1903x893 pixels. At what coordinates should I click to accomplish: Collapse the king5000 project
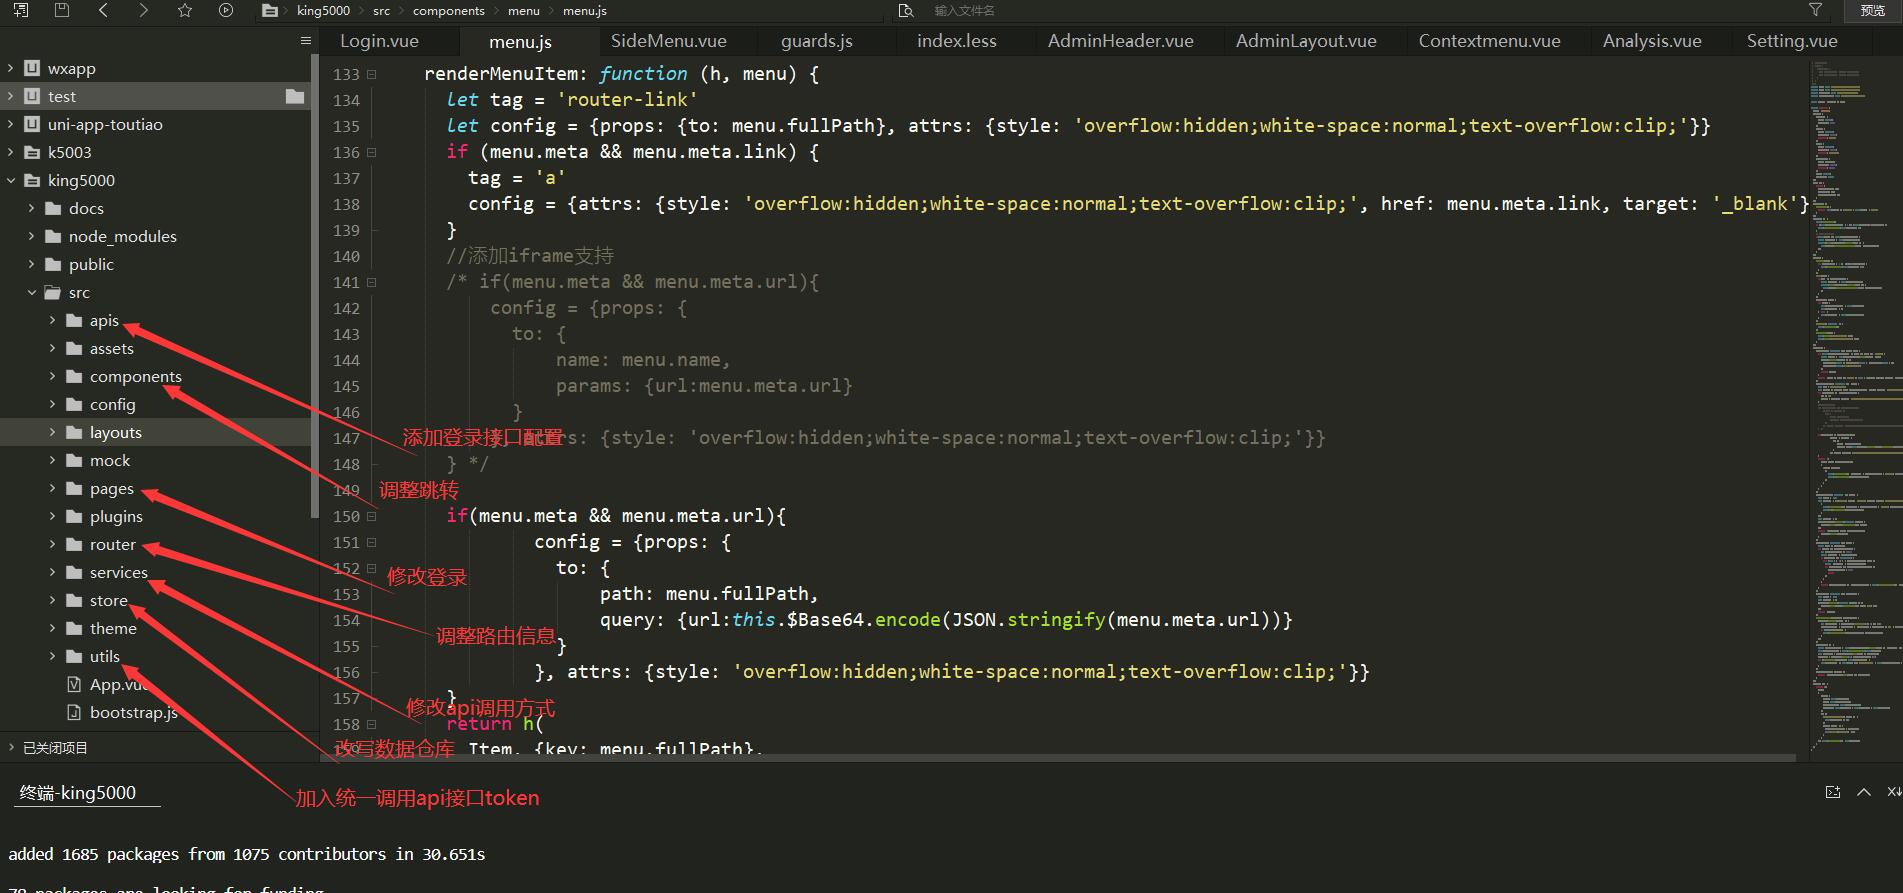click(11, 180)
